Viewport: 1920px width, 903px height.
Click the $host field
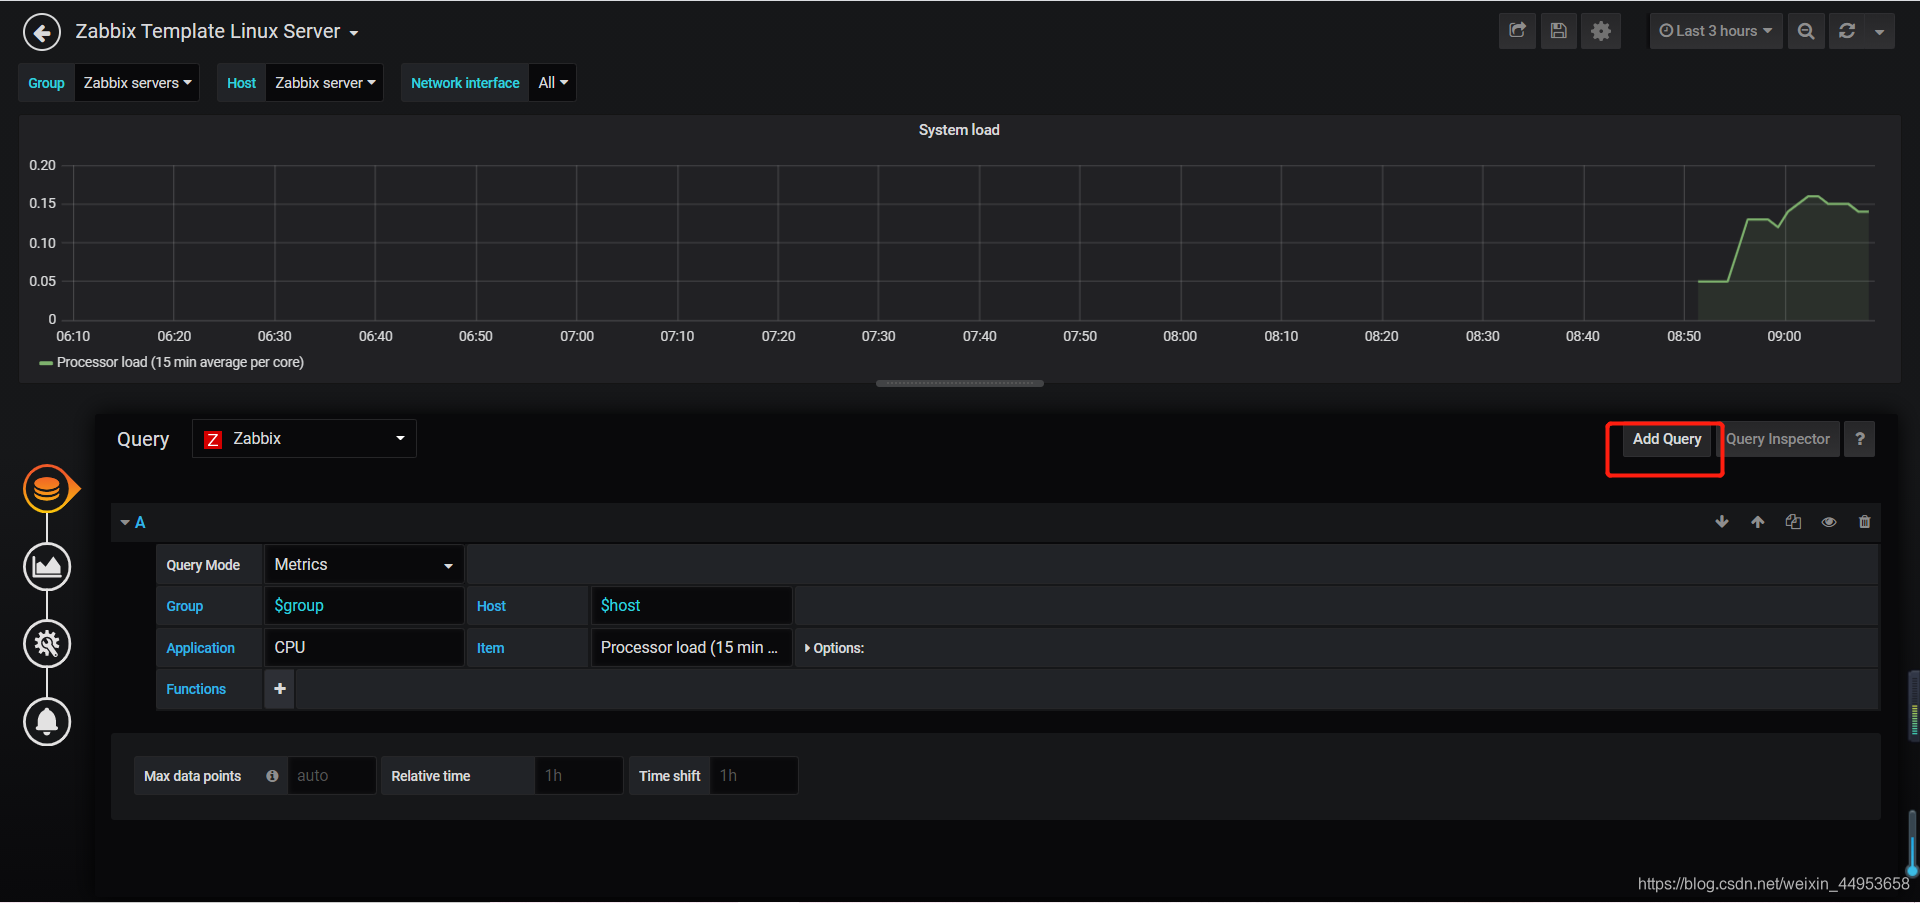tap(691, 606)
